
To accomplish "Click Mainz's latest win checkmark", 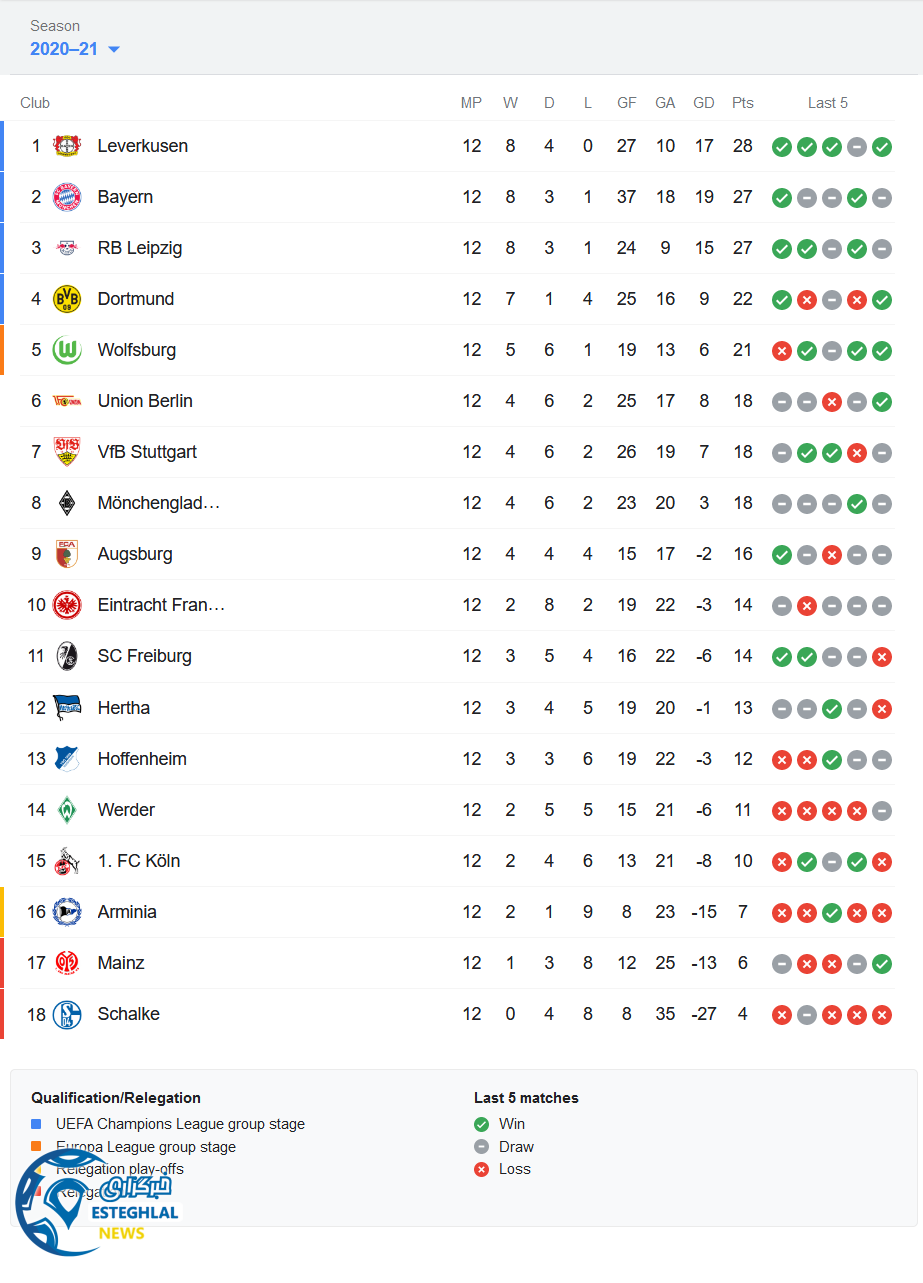I will pos(882,964).
